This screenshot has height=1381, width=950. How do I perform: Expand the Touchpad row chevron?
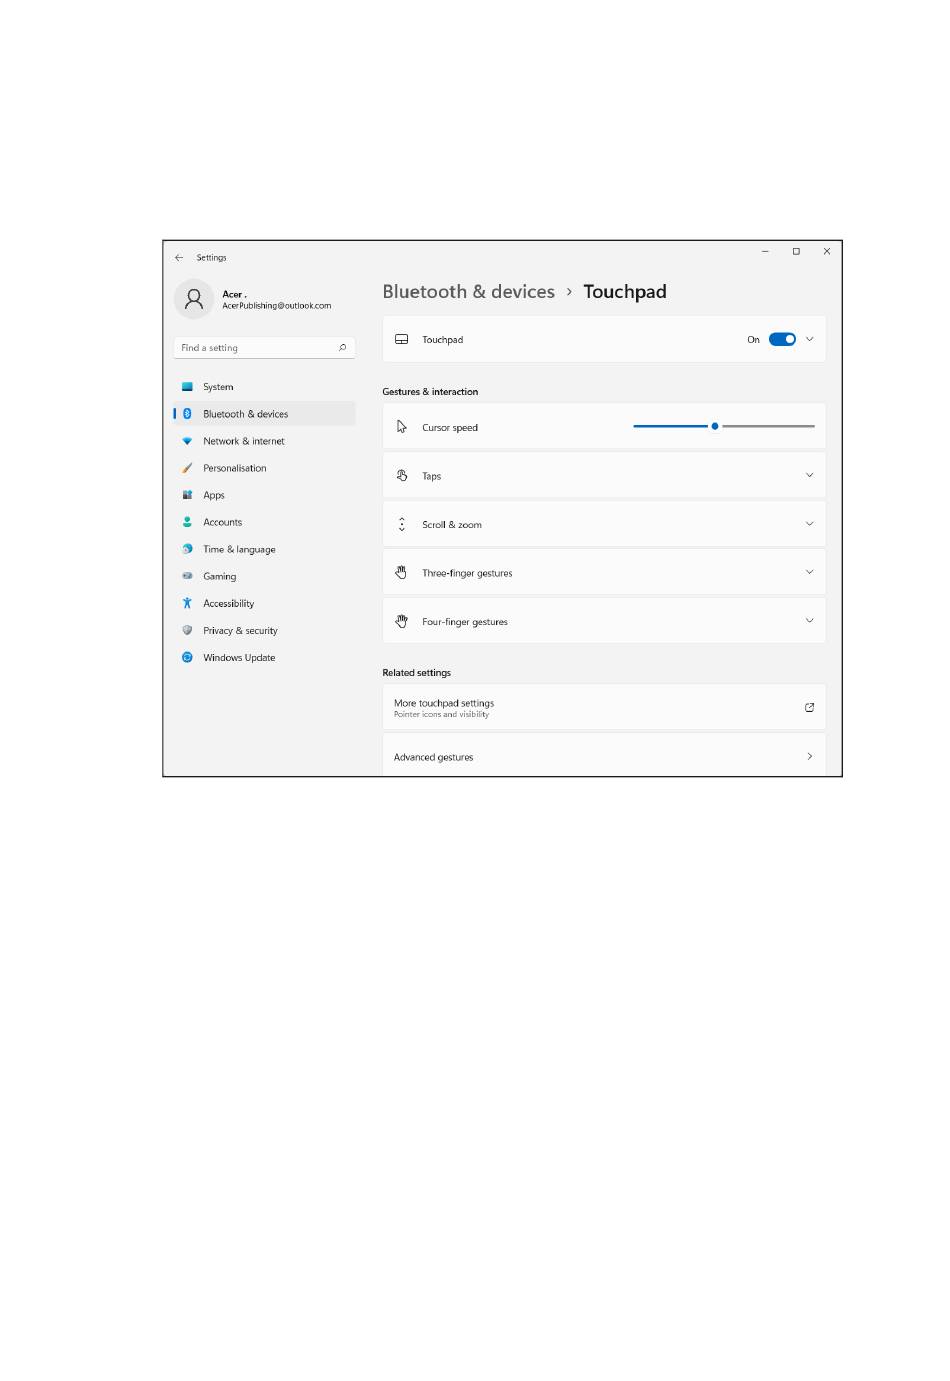click(810, 339)
